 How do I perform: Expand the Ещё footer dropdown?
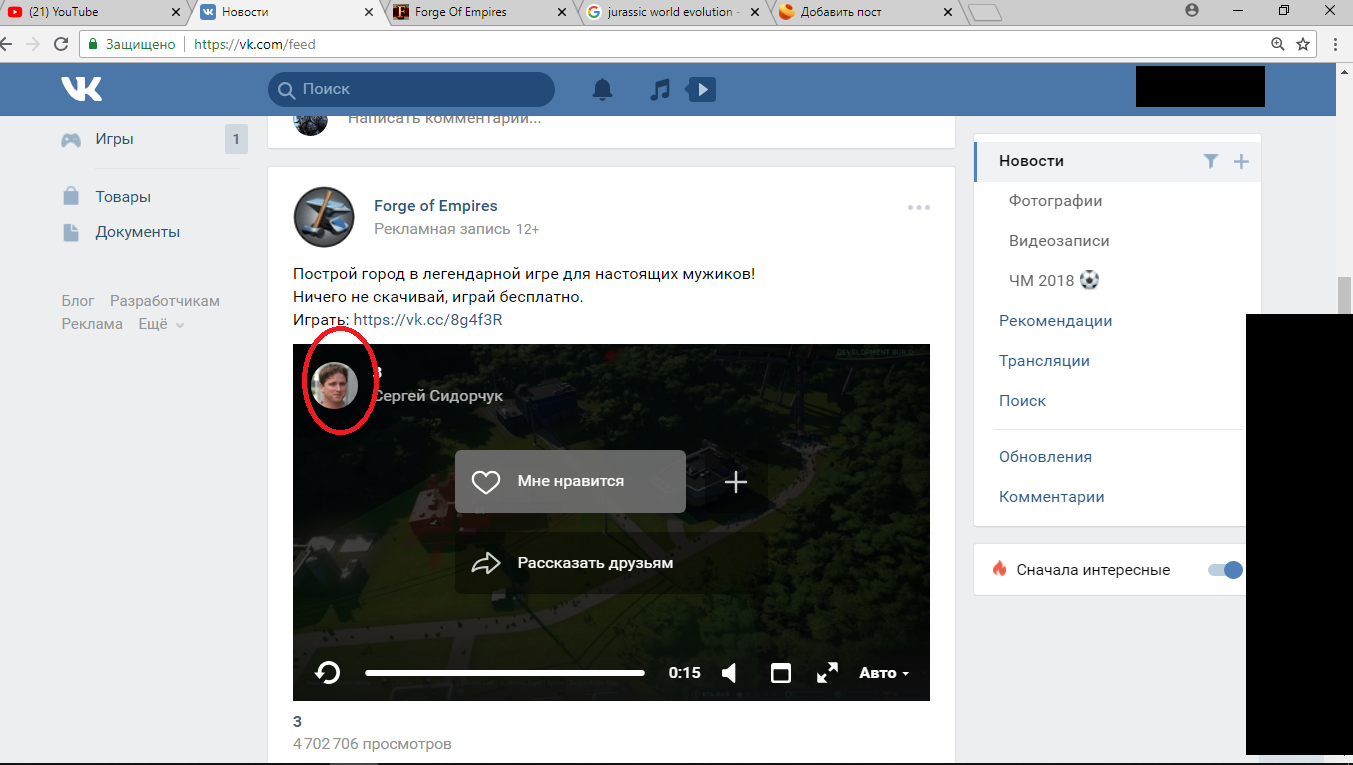click(x=161, y=324)
